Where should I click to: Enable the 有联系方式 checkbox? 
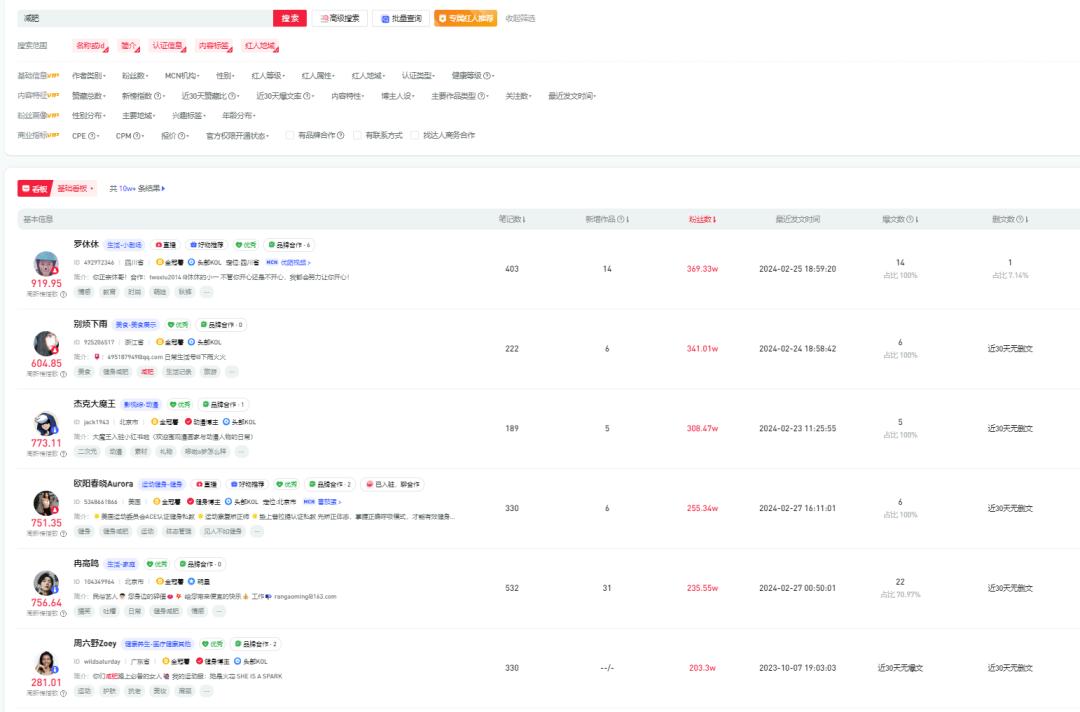[x=357, y=135]
